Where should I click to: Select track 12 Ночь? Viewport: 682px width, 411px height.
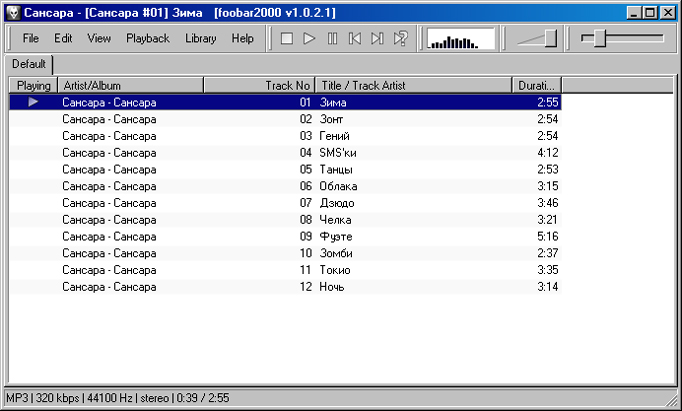coord(285,287)
